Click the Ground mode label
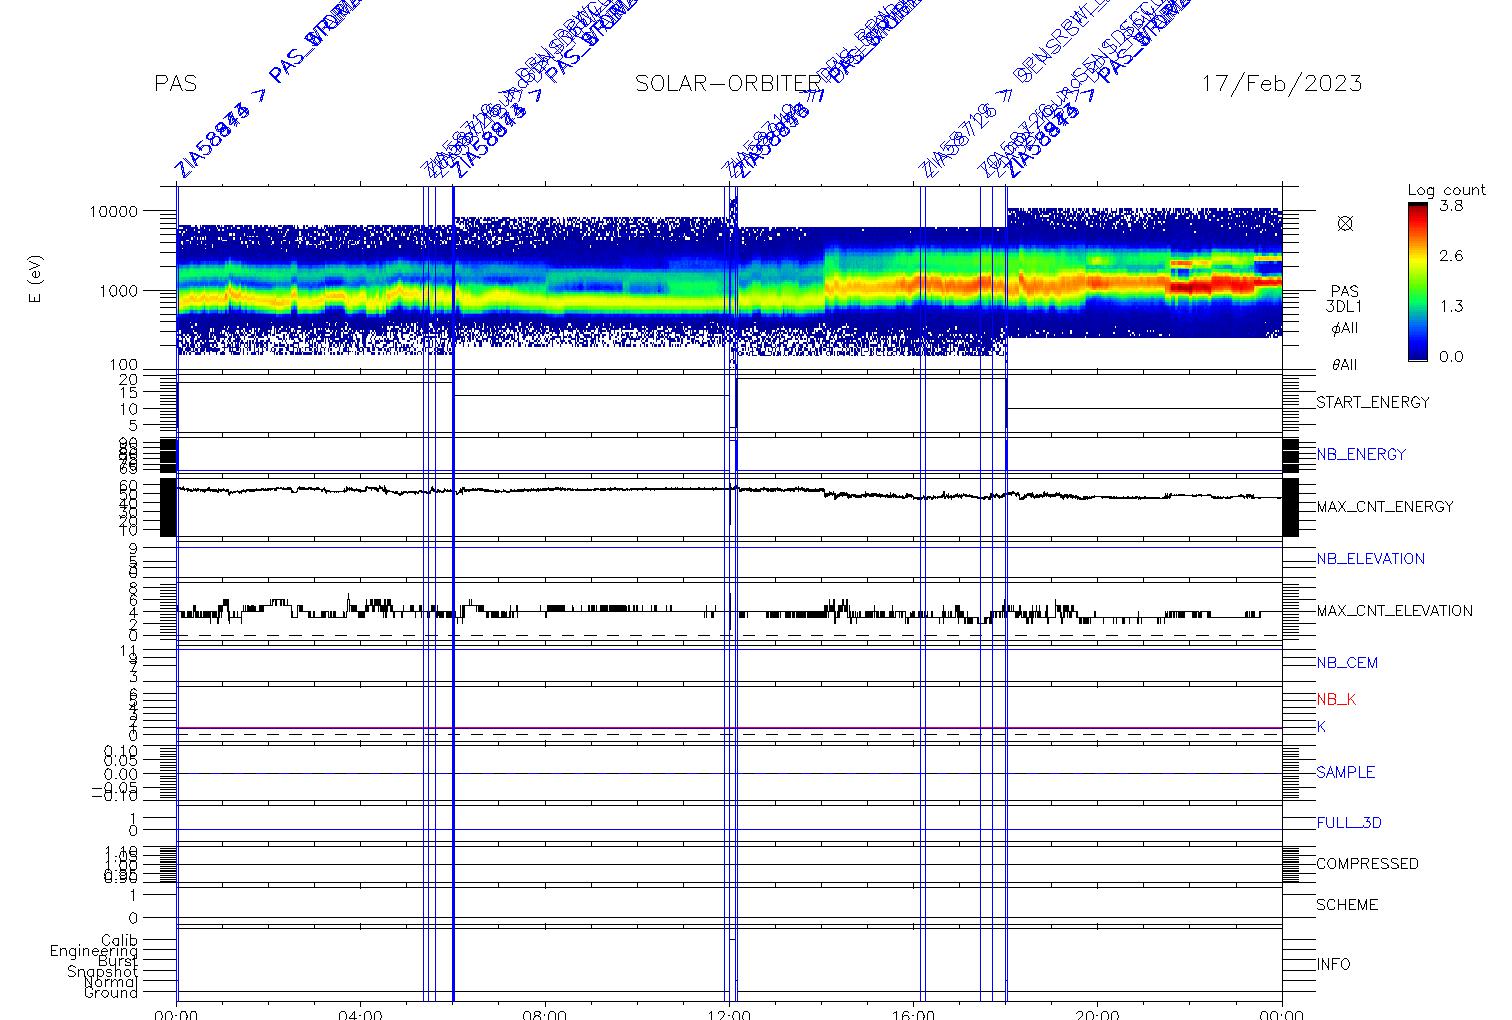1512x1020 pixels. pyautogui.click(x=111, y=992)
